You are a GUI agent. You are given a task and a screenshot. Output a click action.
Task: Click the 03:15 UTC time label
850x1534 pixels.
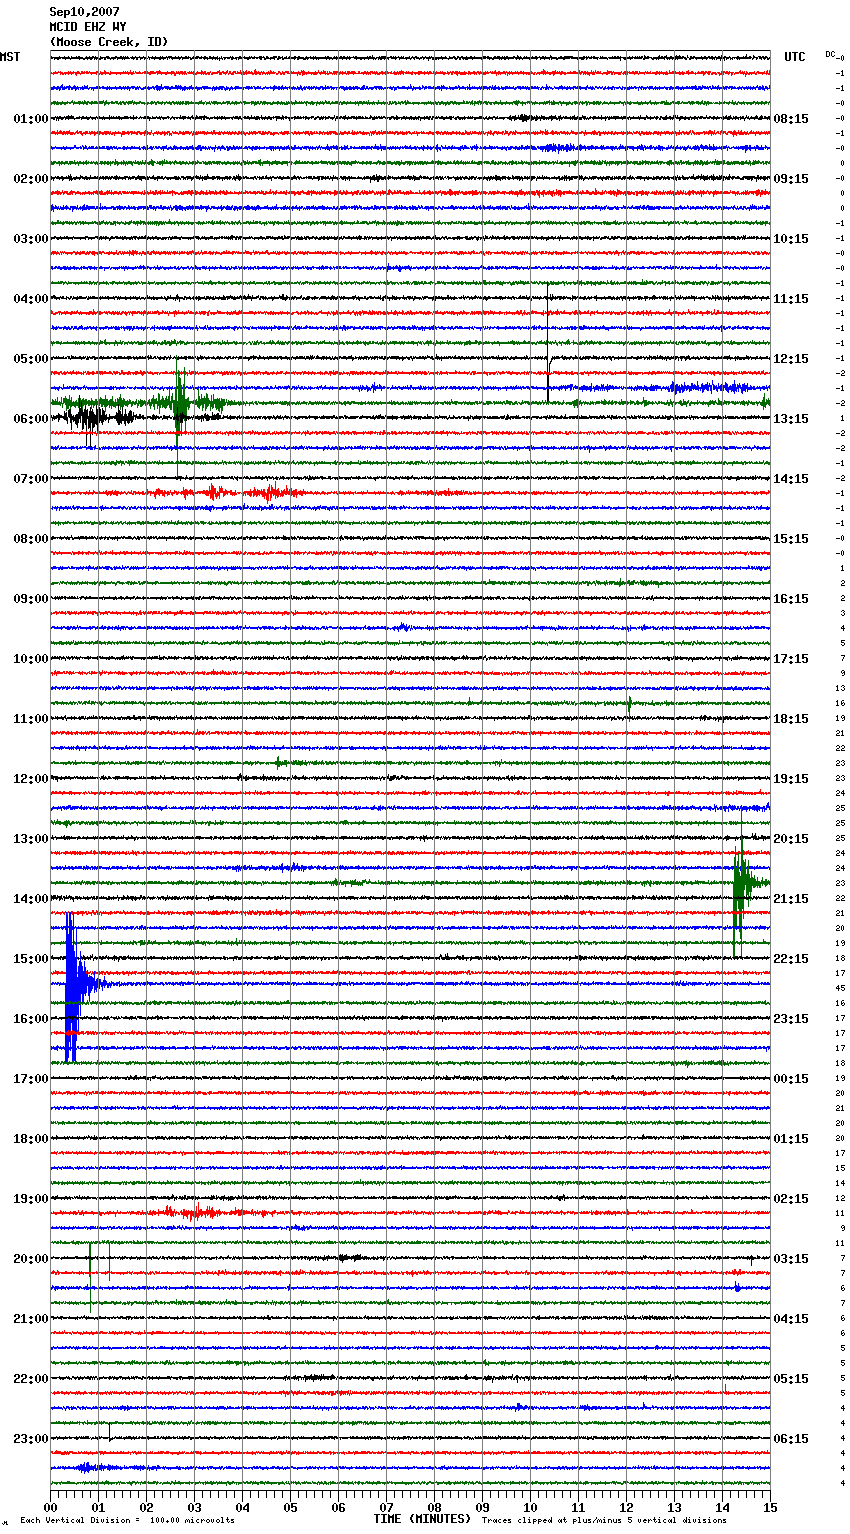click(x=791, y=1259)
